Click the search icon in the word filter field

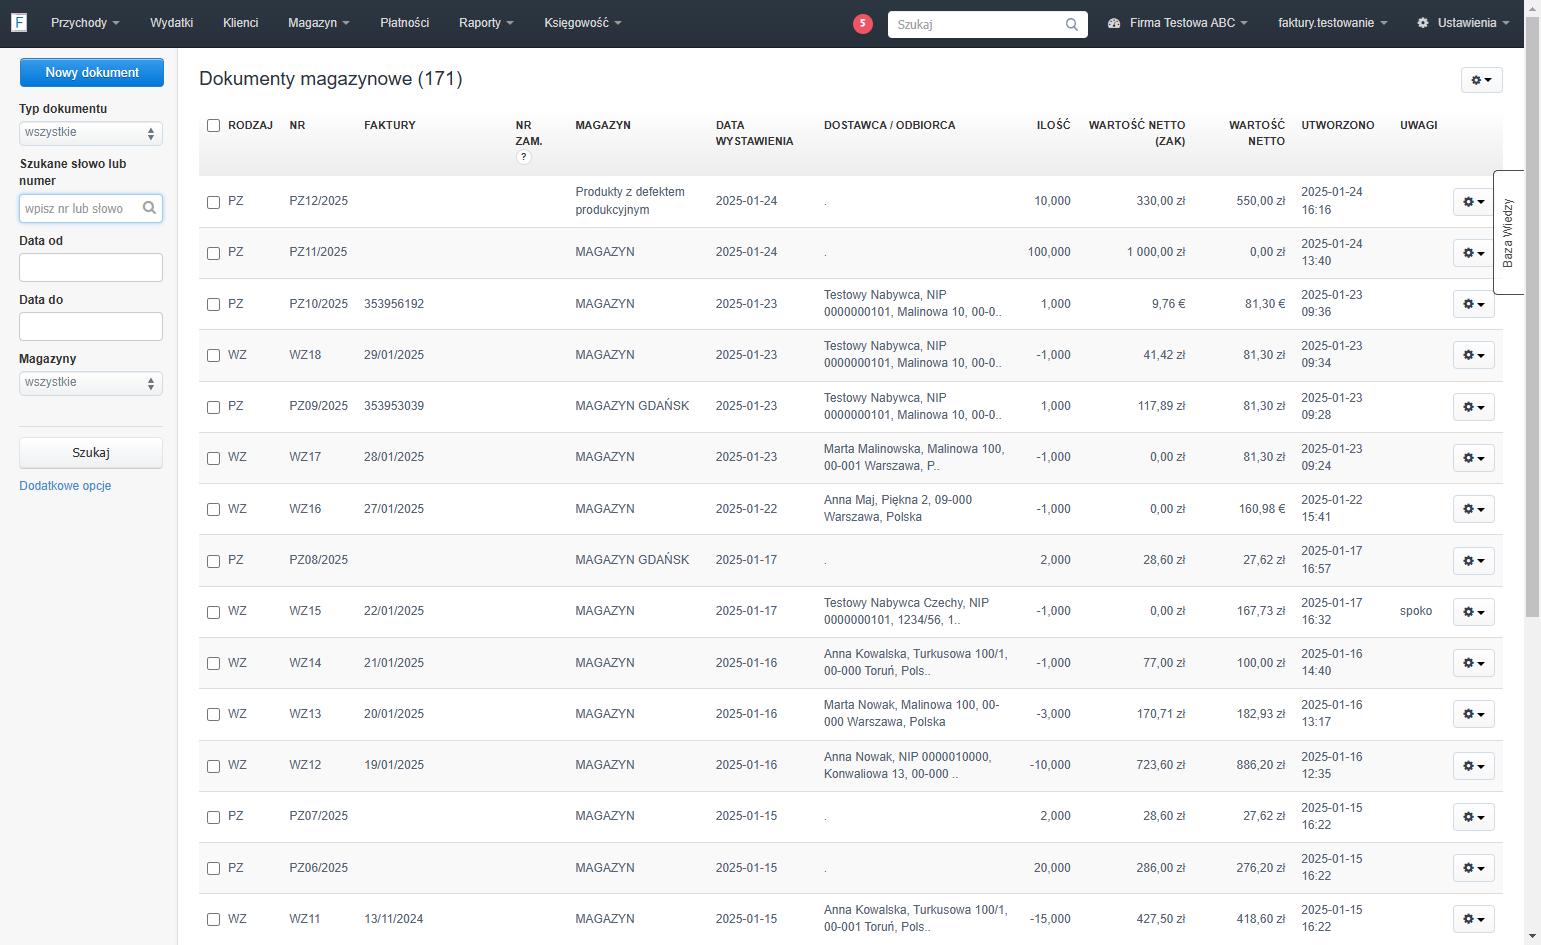(x=149, y=208)
